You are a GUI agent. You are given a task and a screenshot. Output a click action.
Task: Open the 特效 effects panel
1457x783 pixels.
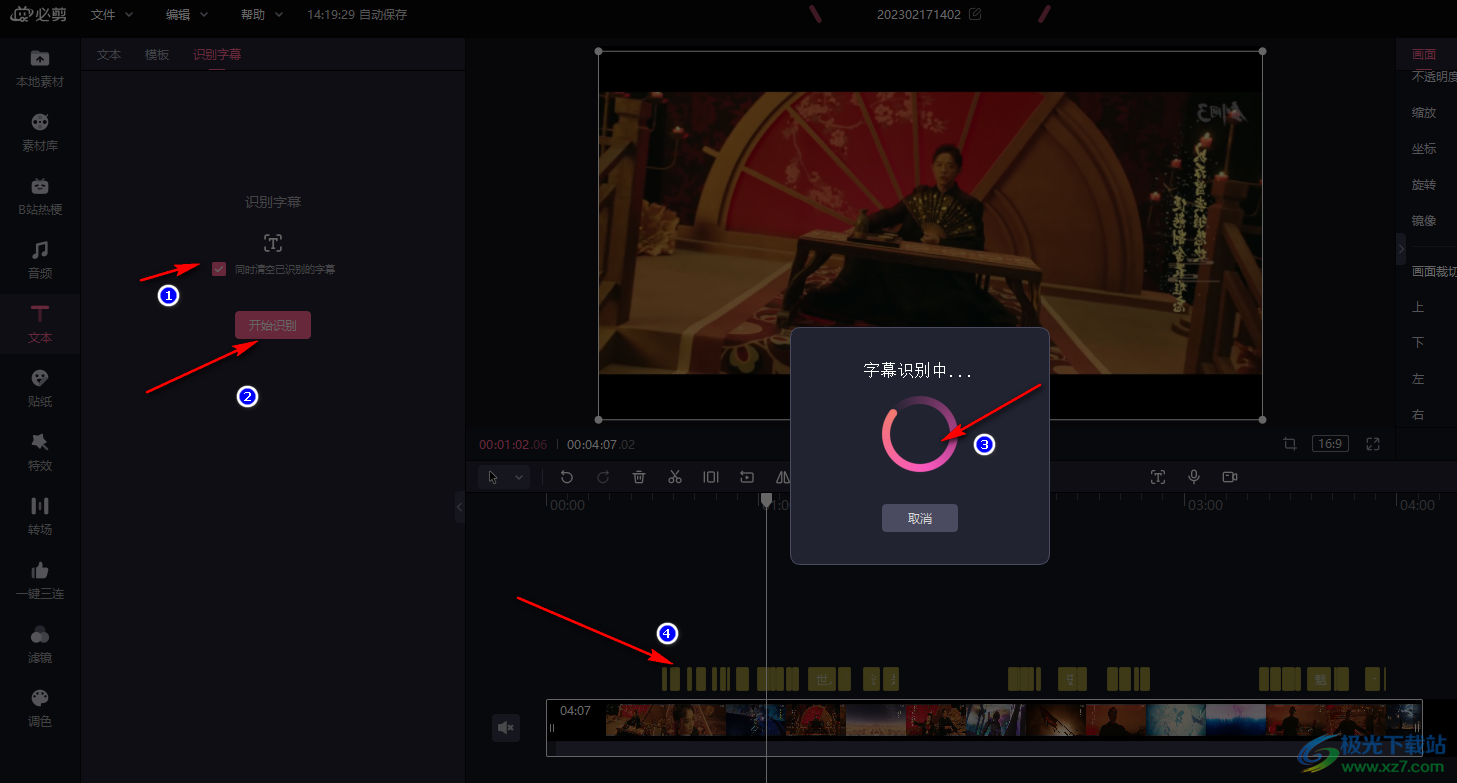pyautogui.click(x=40, y=452)
